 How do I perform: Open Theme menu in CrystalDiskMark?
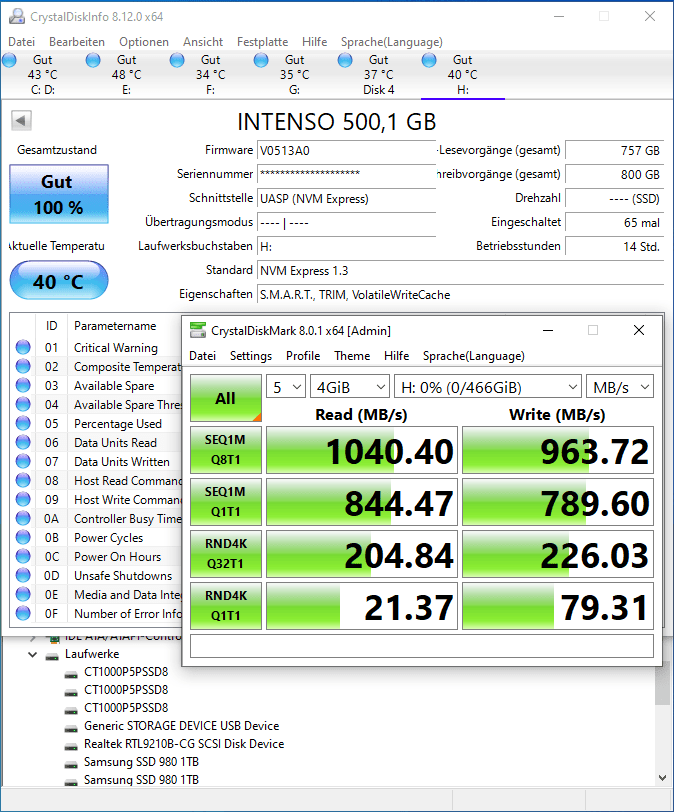point(352,356)
